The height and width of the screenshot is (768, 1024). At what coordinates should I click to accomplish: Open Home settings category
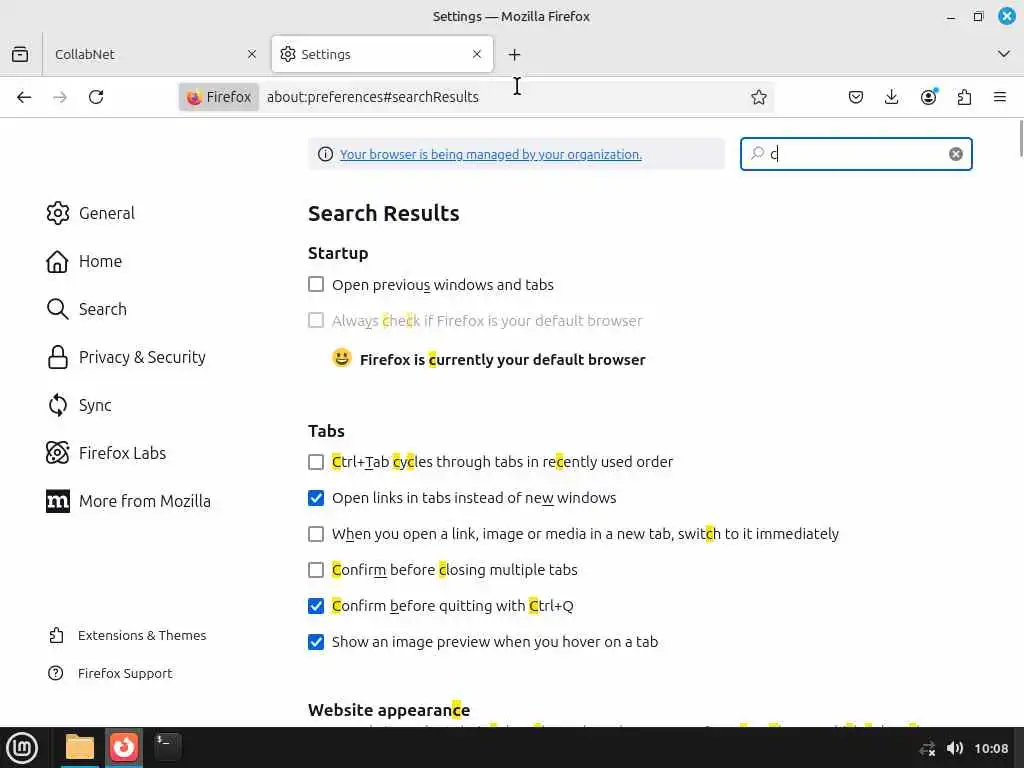[x=84, y=261]
